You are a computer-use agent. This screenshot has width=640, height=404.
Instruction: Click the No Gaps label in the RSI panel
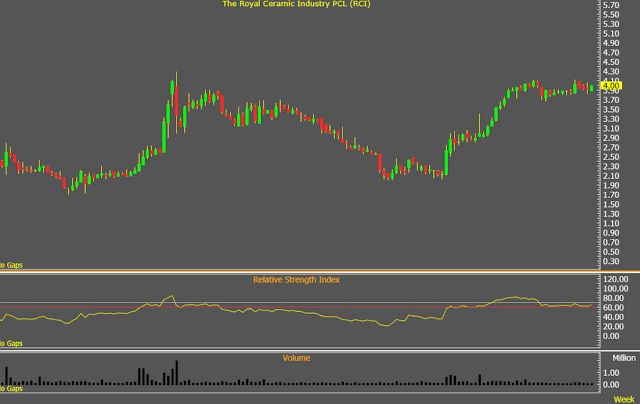11,344
